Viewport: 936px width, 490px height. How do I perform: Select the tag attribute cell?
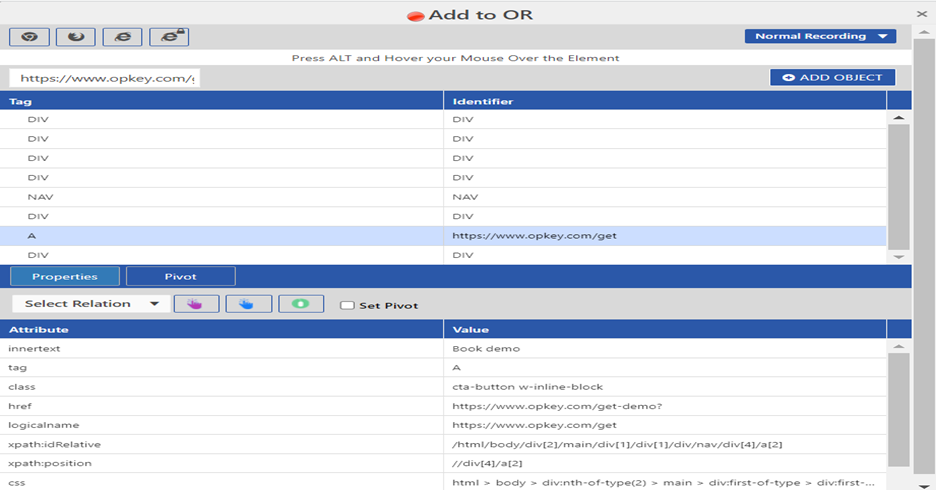(x=221, y=368)
